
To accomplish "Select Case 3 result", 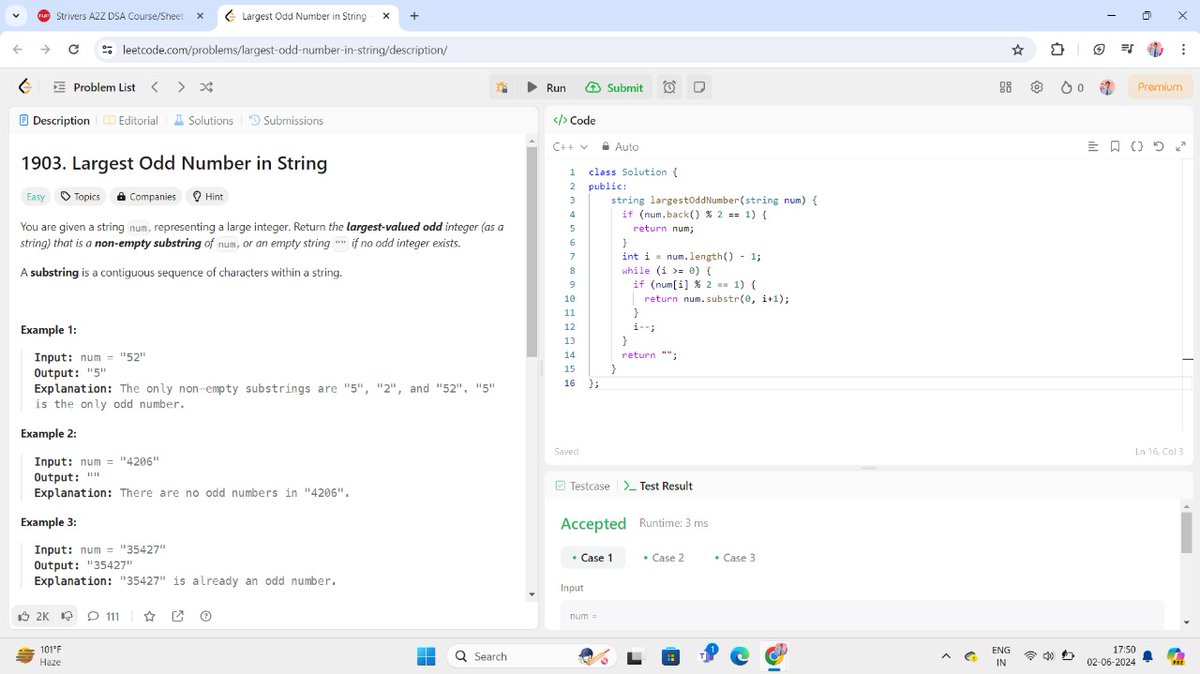I will click(735, 558).
